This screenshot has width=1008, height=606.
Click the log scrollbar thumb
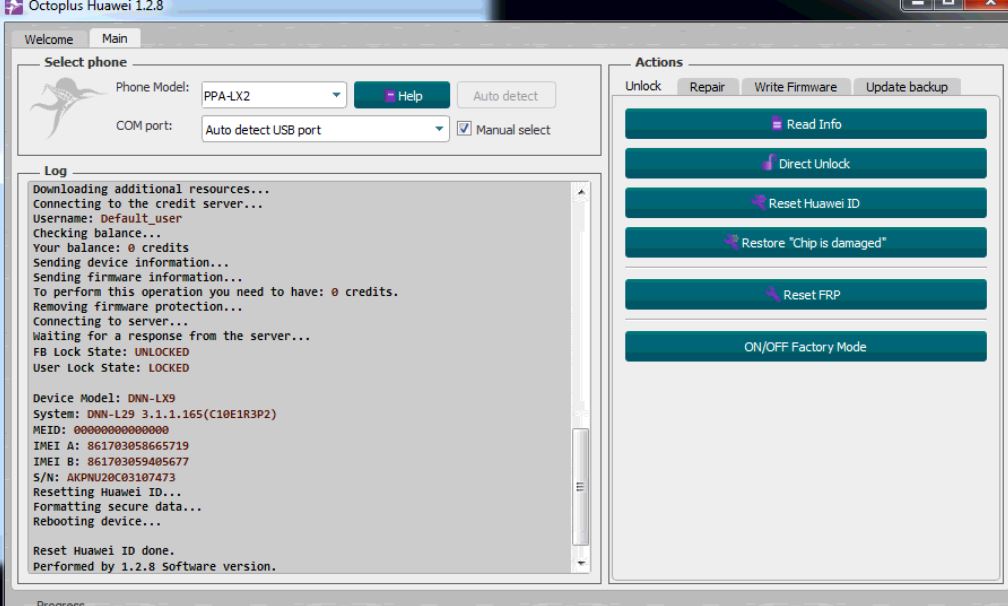[x=580, y=486]
